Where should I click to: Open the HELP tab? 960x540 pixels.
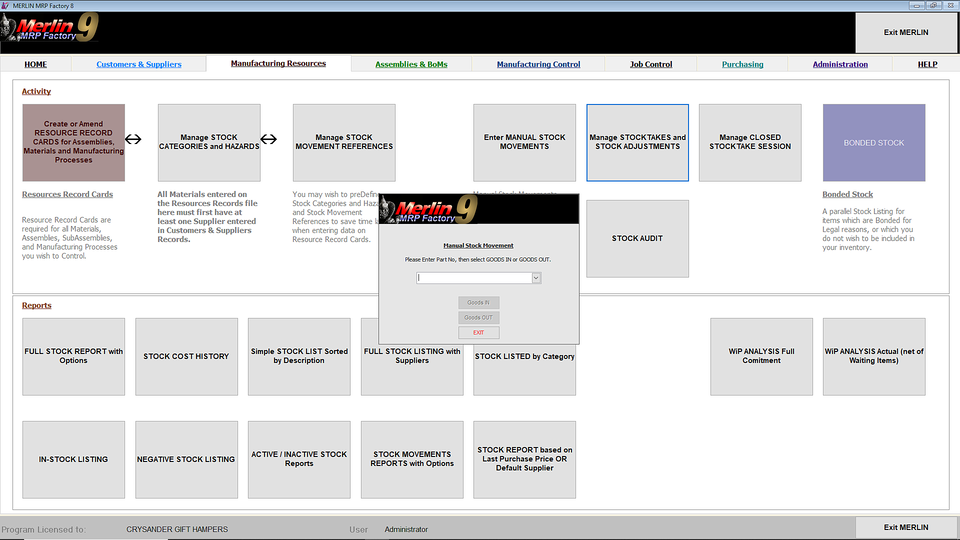[x=927, y=64]
